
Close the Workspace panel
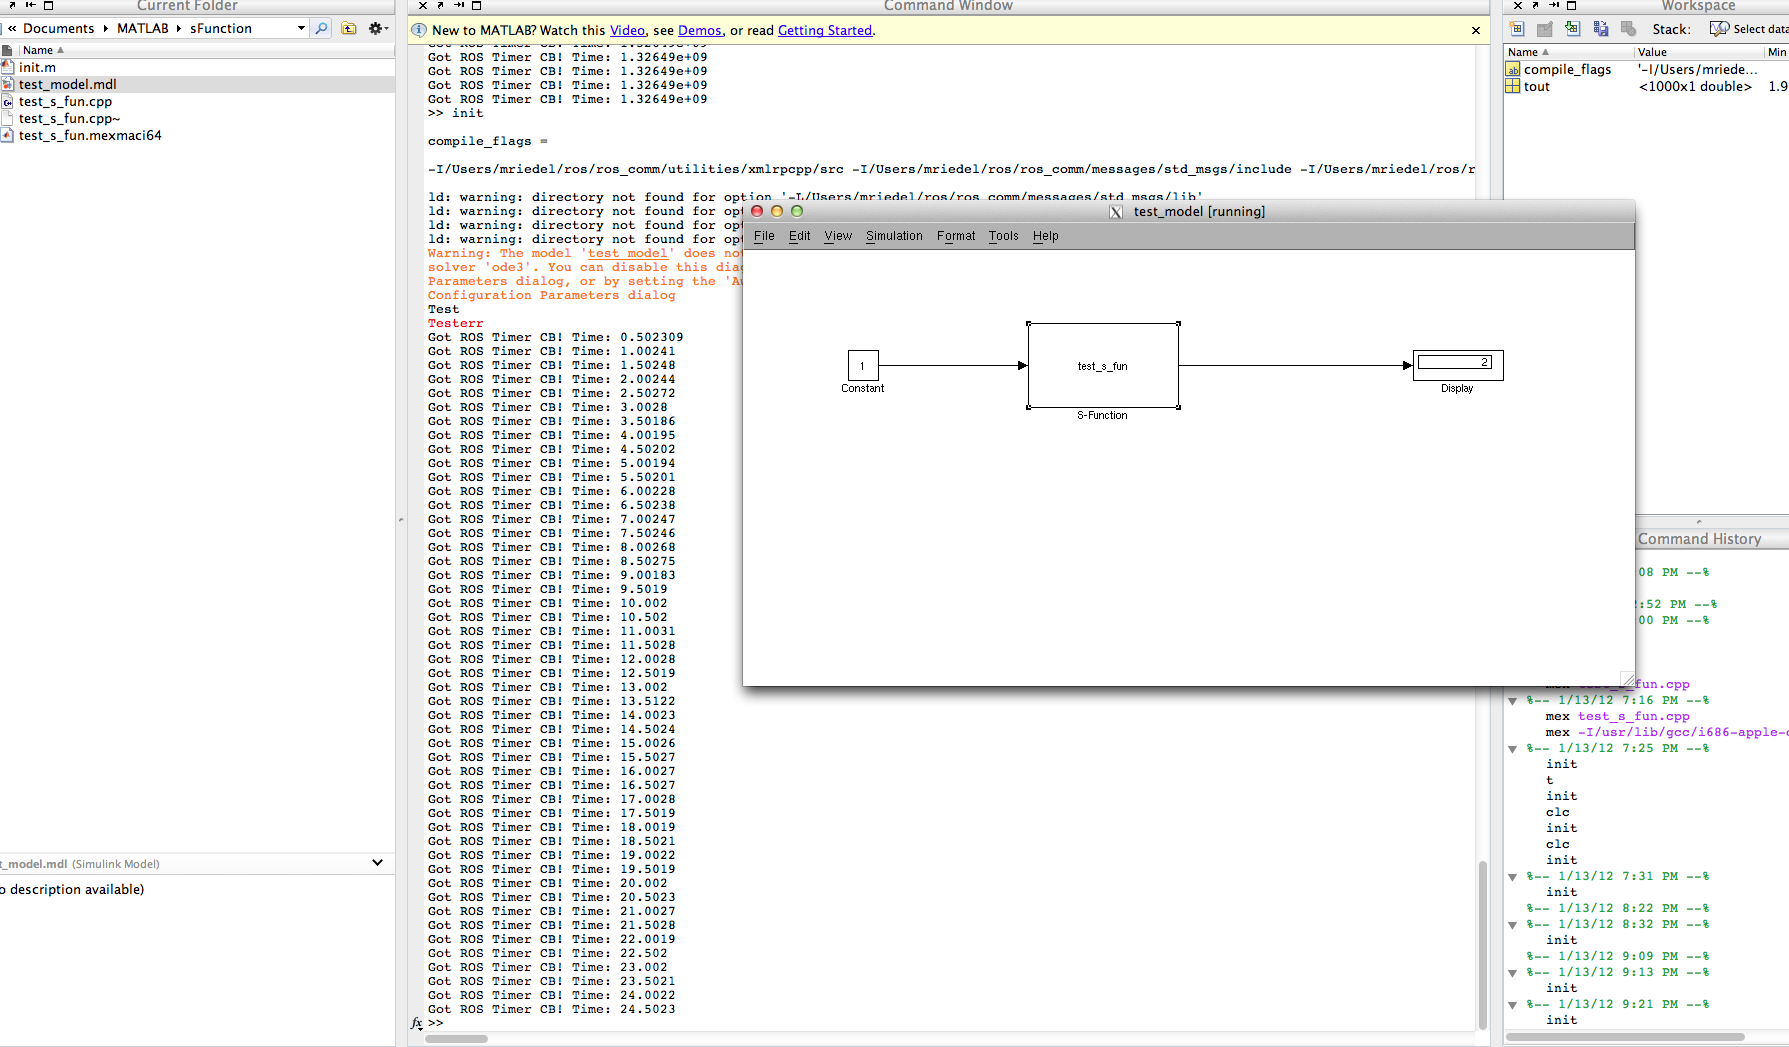pos(1517,5)
